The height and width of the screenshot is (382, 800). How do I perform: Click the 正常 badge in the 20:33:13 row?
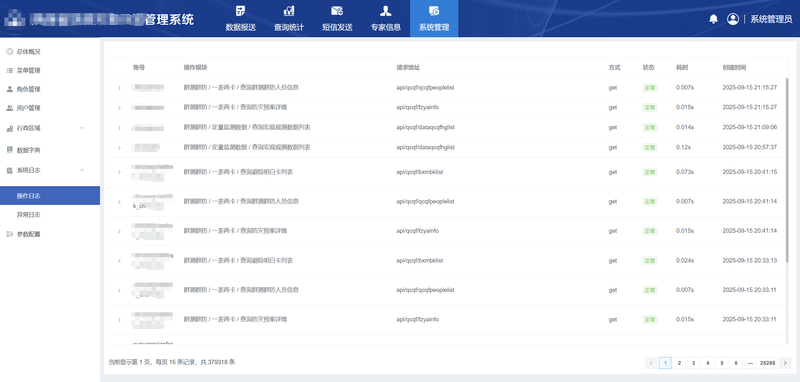pyautogui.click(x=649, y=261)
